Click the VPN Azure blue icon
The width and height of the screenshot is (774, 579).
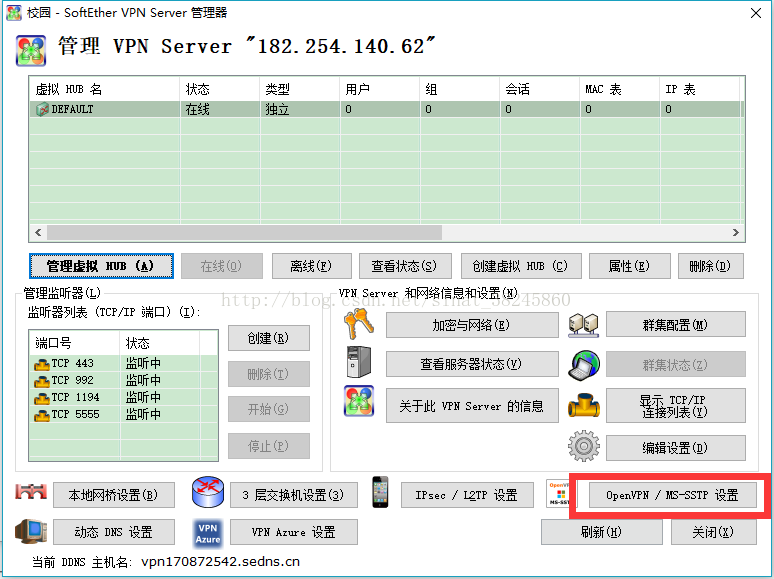[207, 532]
